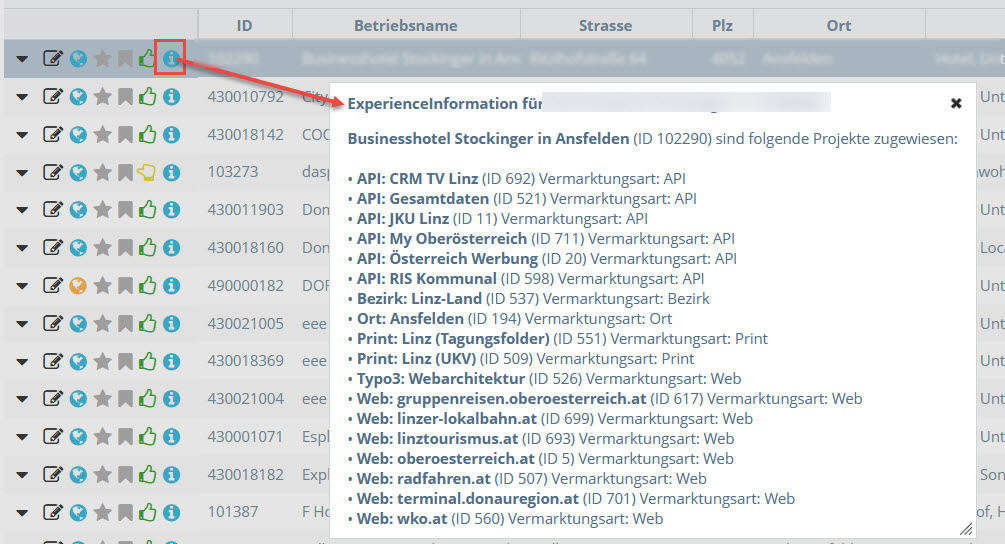Viewport: 1005px width, 544px height.
Task: Sort by ID column header
Action: [245, 26]
